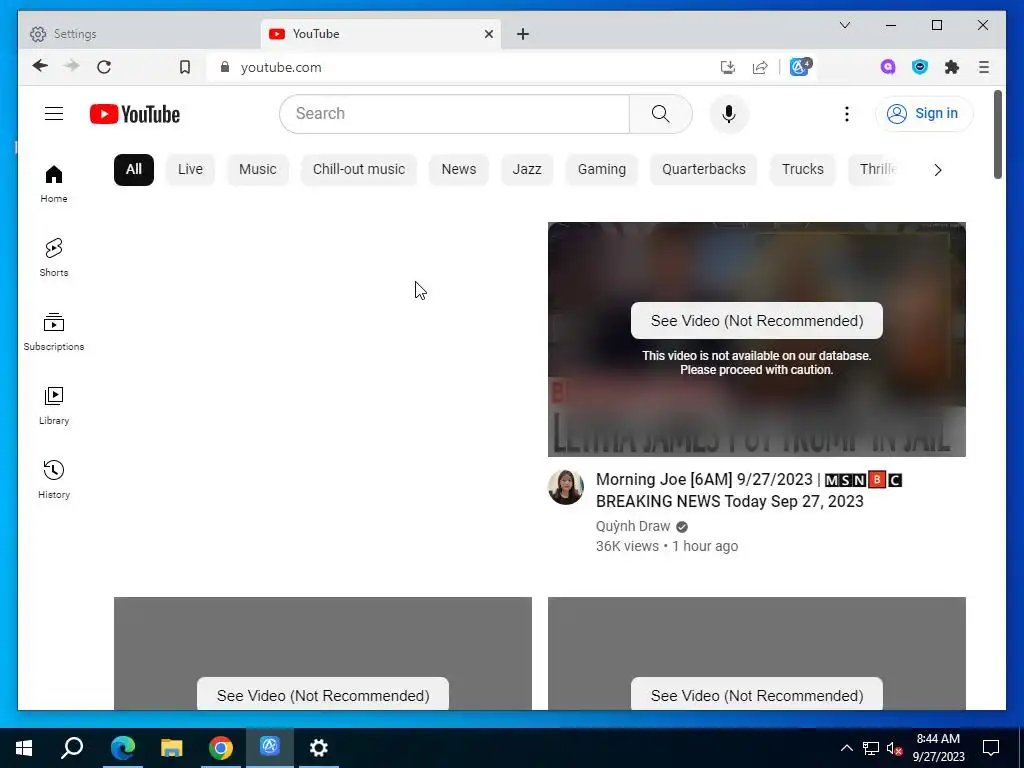Click See Video on bottom-left gray thumbnail
This screenshot has height=768, width=1024.
coord(323,694)
